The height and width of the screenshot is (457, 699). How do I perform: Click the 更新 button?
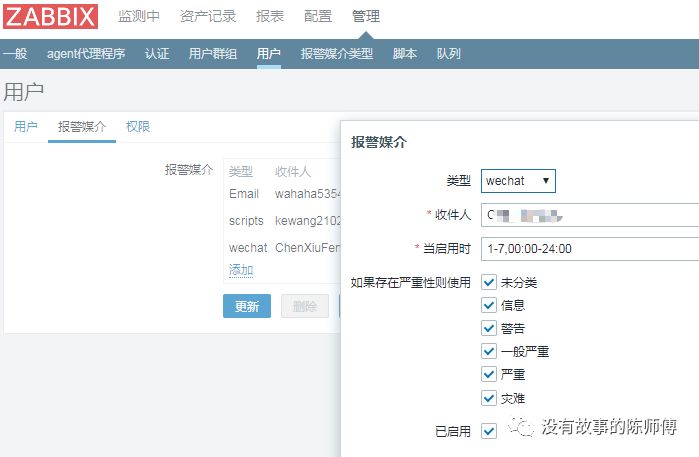click(246, 306)
